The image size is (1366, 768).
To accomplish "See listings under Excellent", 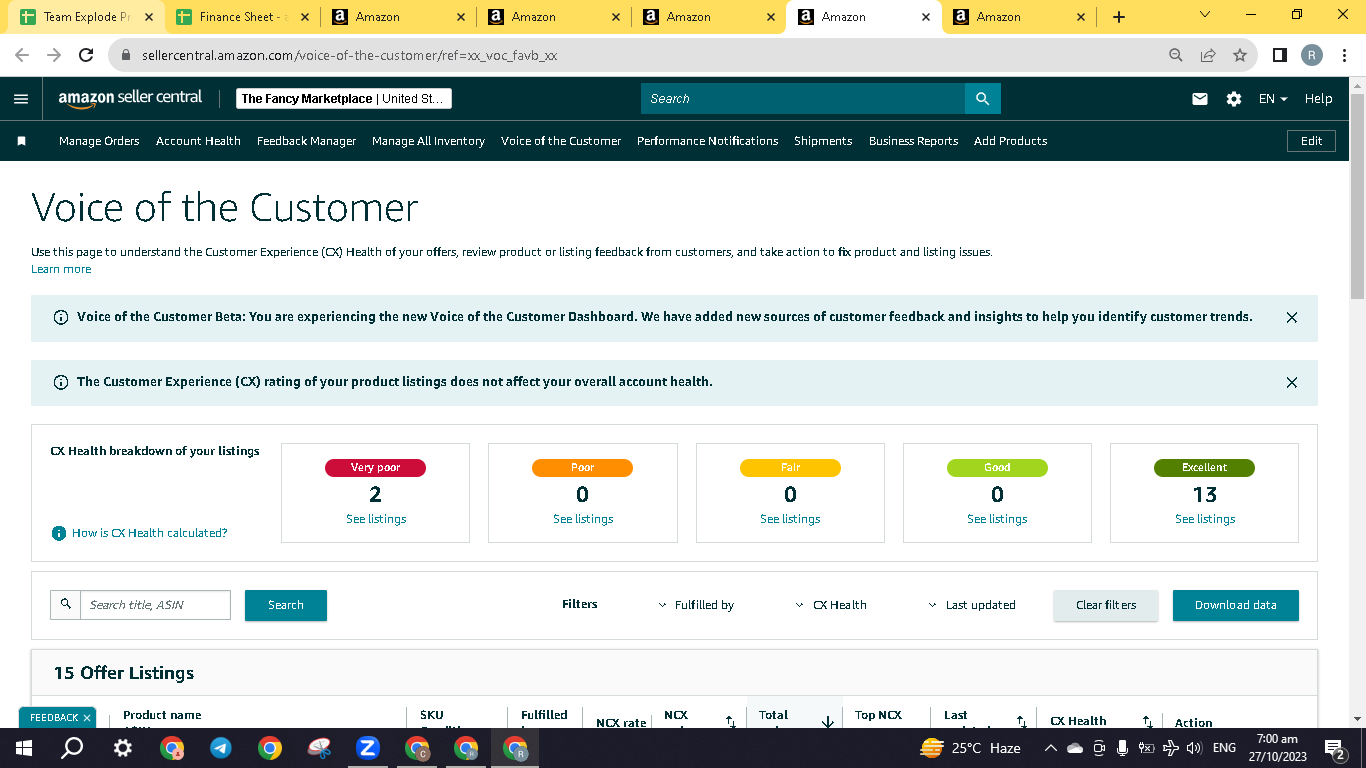I will (x=1205, y=519).
